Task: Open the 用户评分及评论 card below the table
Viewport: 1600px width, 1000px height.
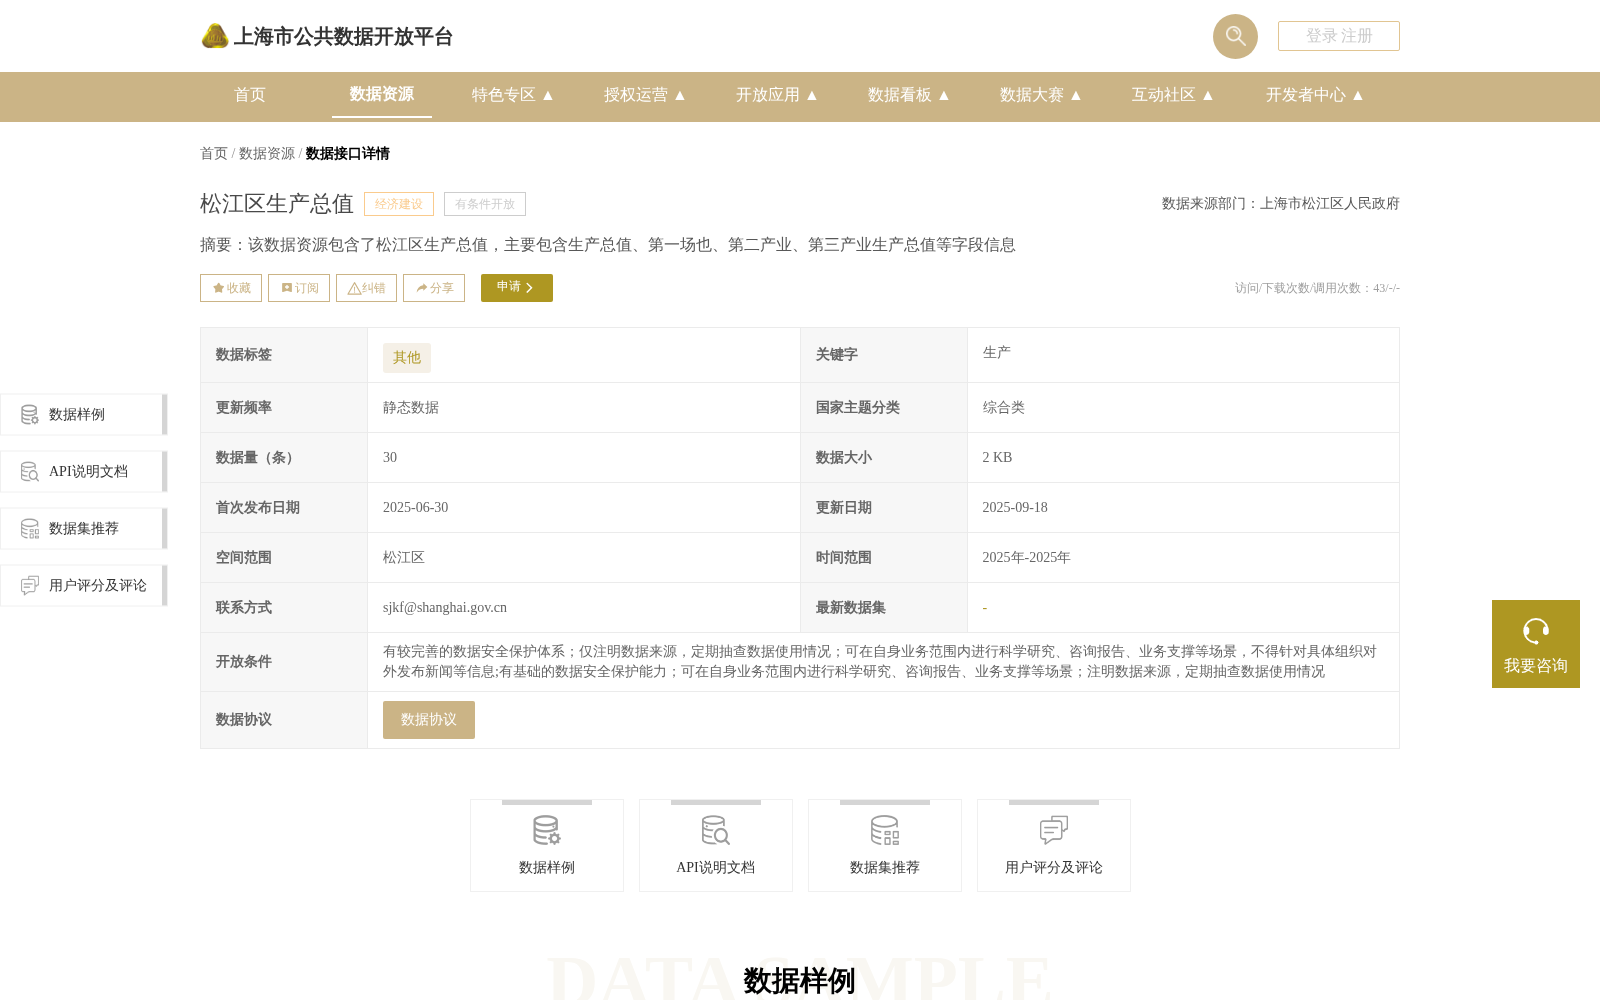Action: [x=1054, y=845]
